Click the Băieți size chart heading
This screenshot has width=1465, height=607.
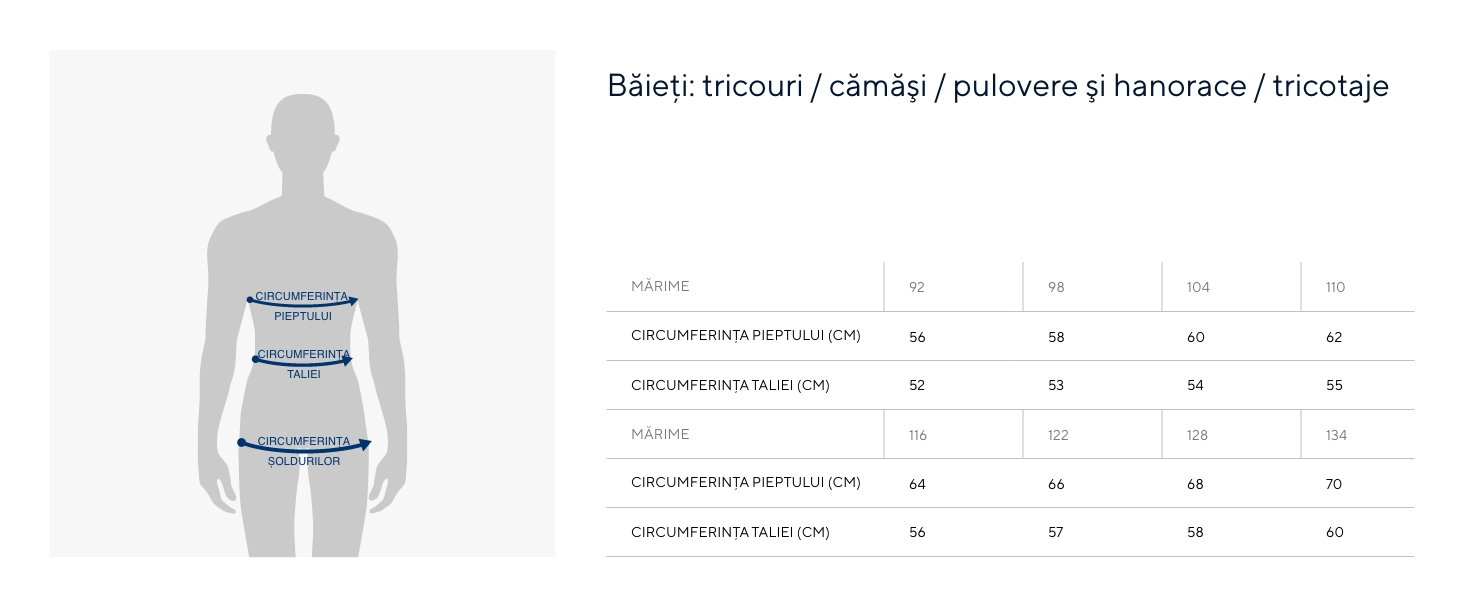tap(997, 86)
